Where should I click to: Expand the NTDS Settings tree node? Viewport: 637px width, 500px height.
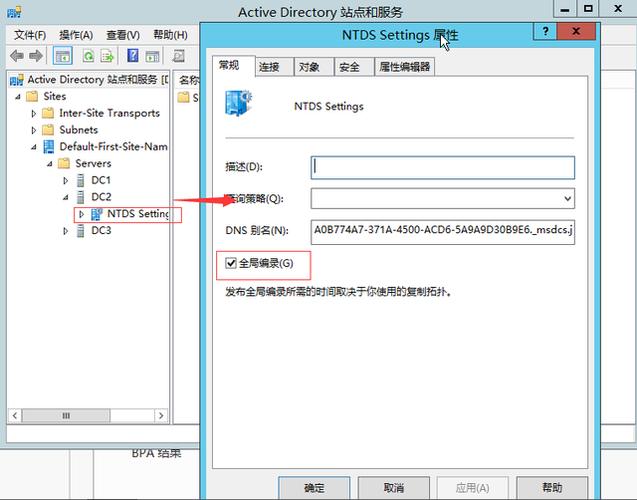[x=81, y=214]
